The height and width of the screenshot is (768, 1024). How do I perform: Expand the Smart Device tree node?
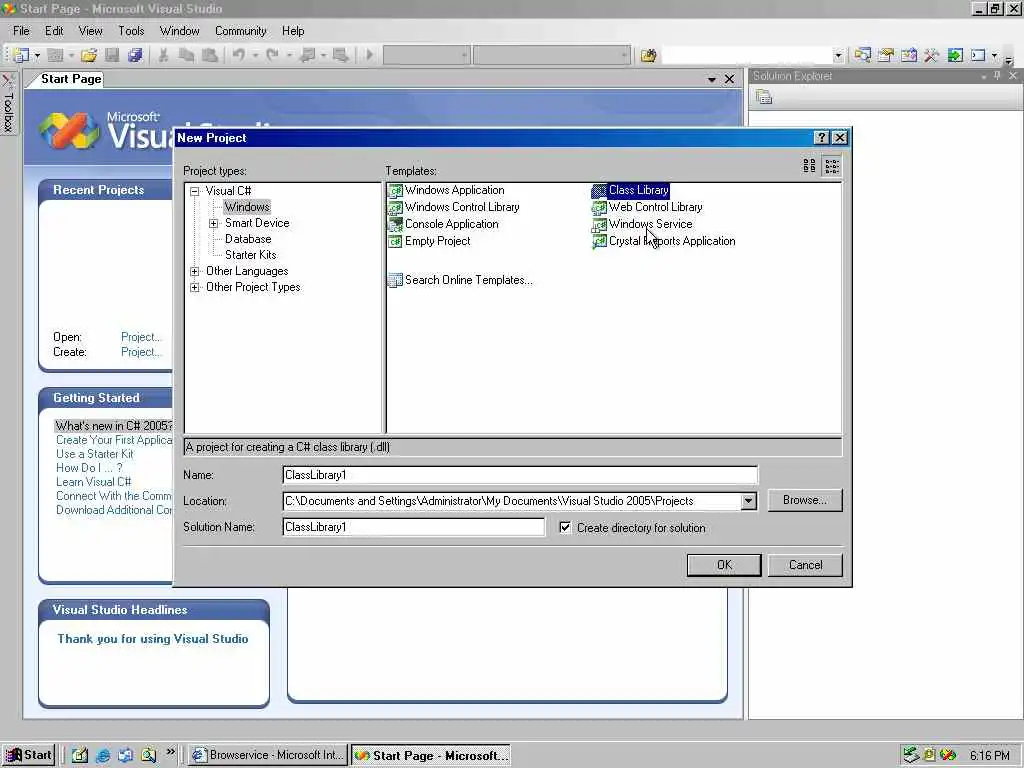click(x=214, y=223)
